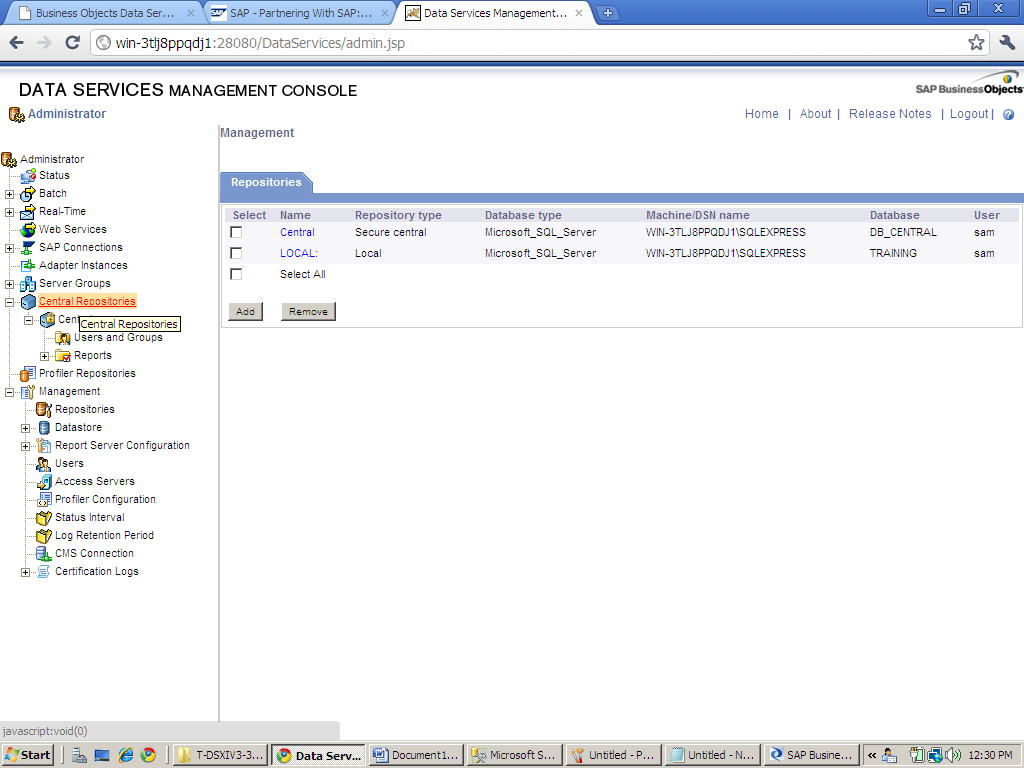Screen dimensions: 1024x768
Task: Click the Profiler Repositories icon
Action: 27,374
